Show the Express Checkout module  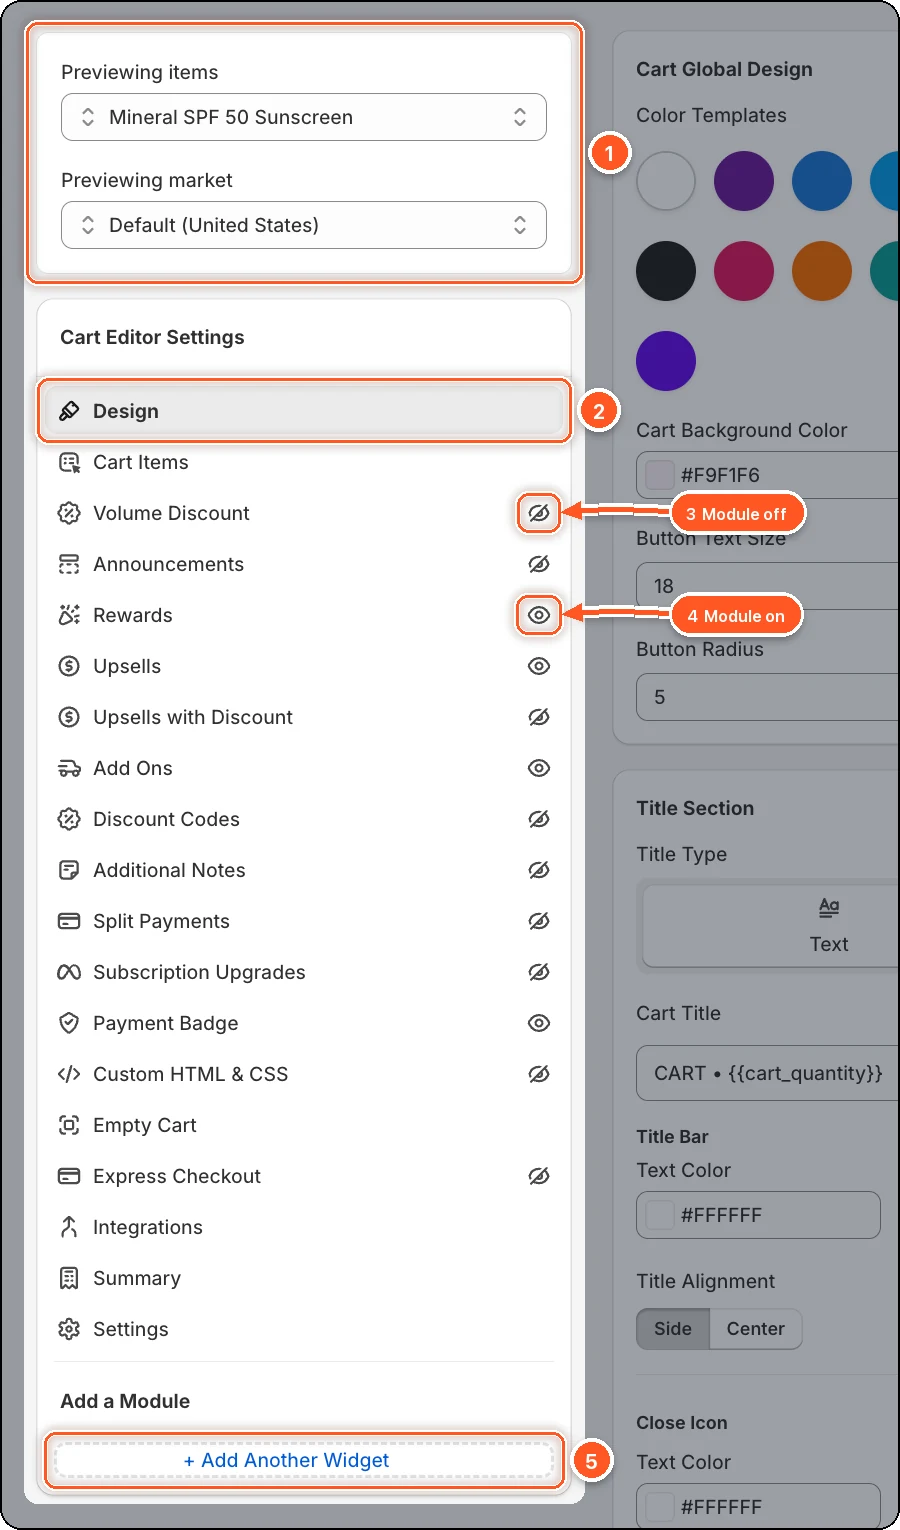click(x=539, y=1176)
